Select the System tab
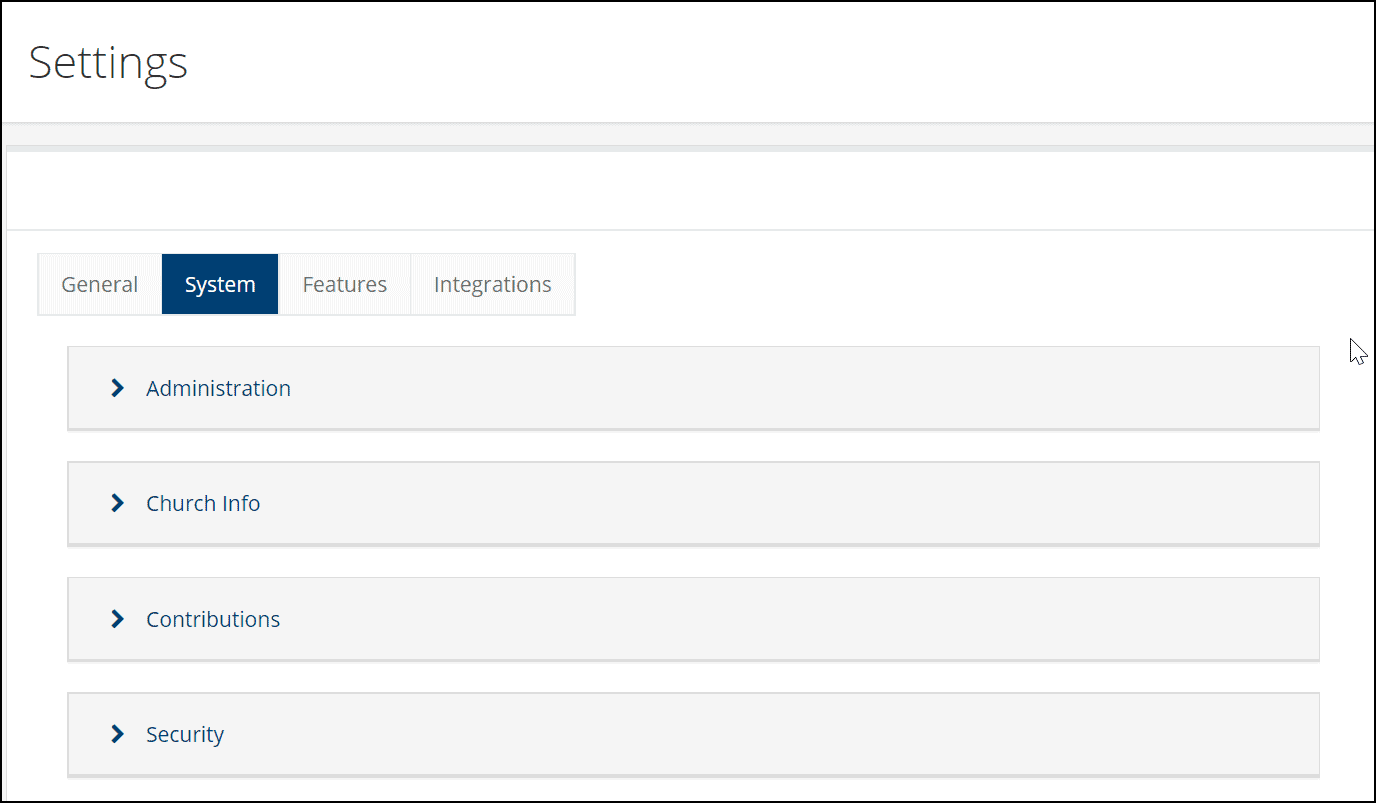1376x803 pixels. (x=220, y=284)
